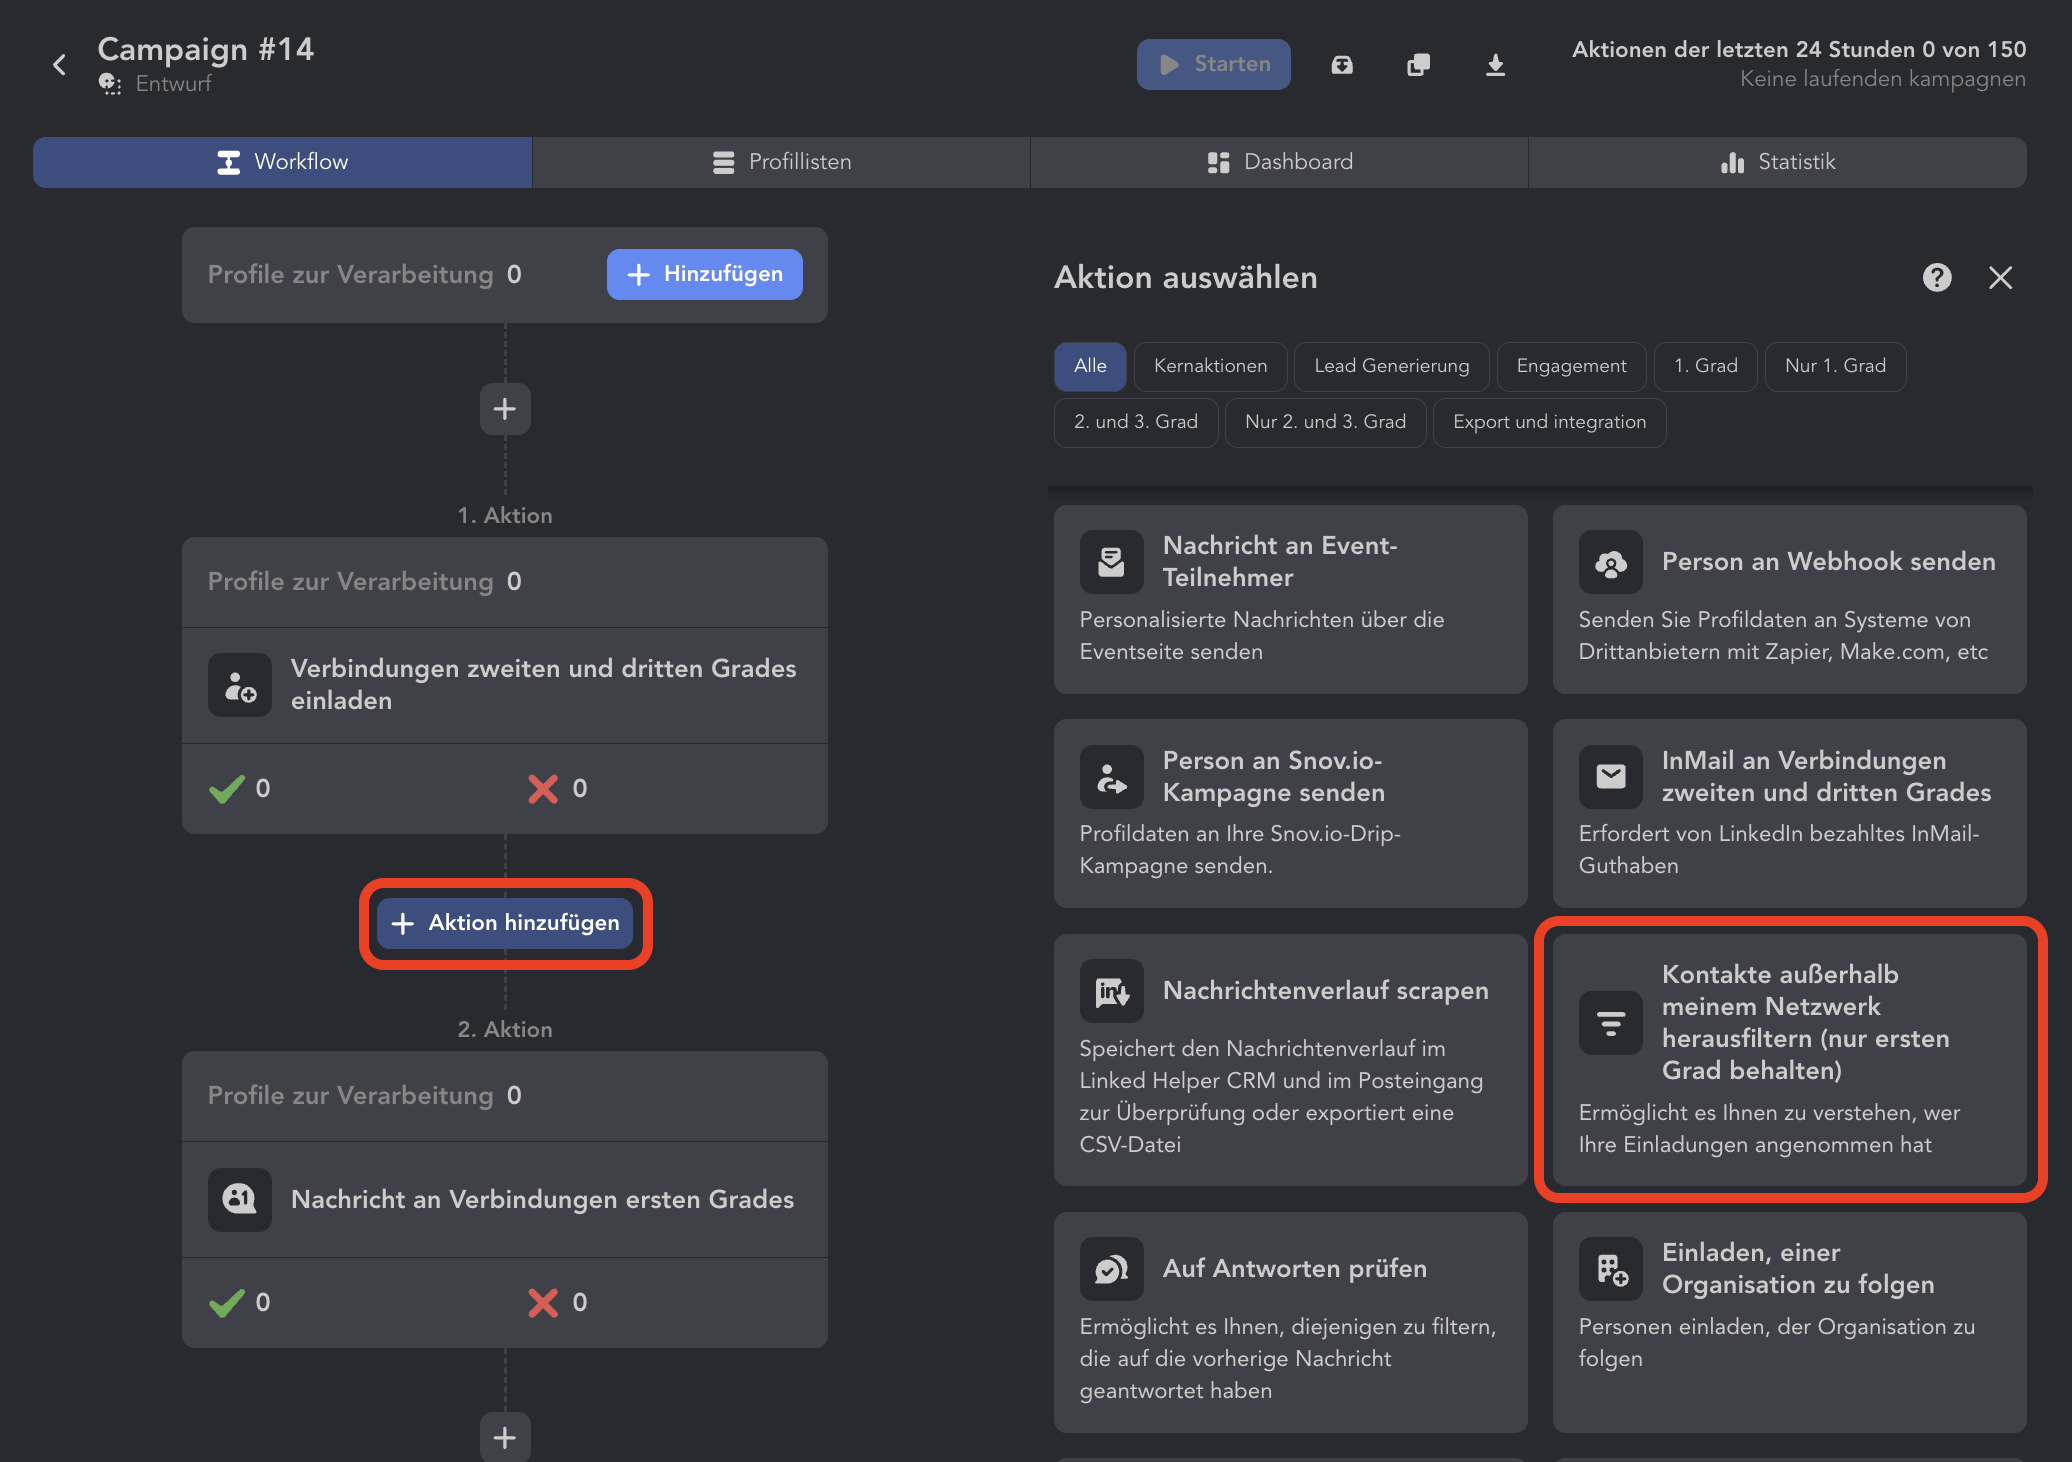Select the Export und integration filter
The image size is (2072, 1462).
click(1549, 422)
